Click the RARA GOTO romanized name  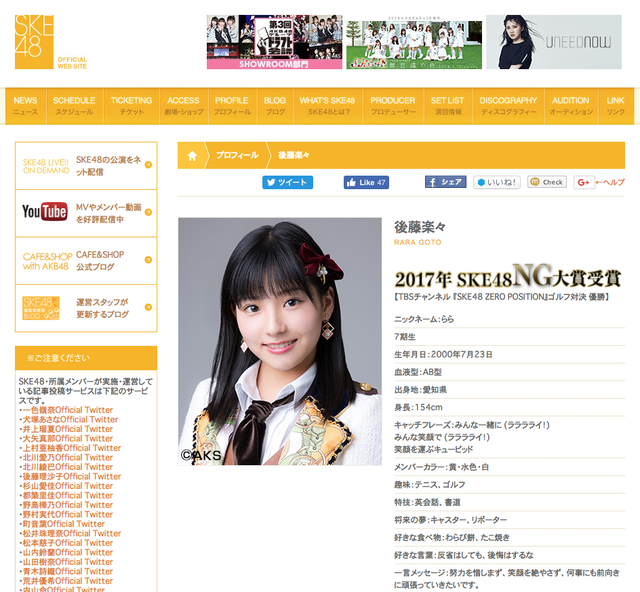(418, 242)
